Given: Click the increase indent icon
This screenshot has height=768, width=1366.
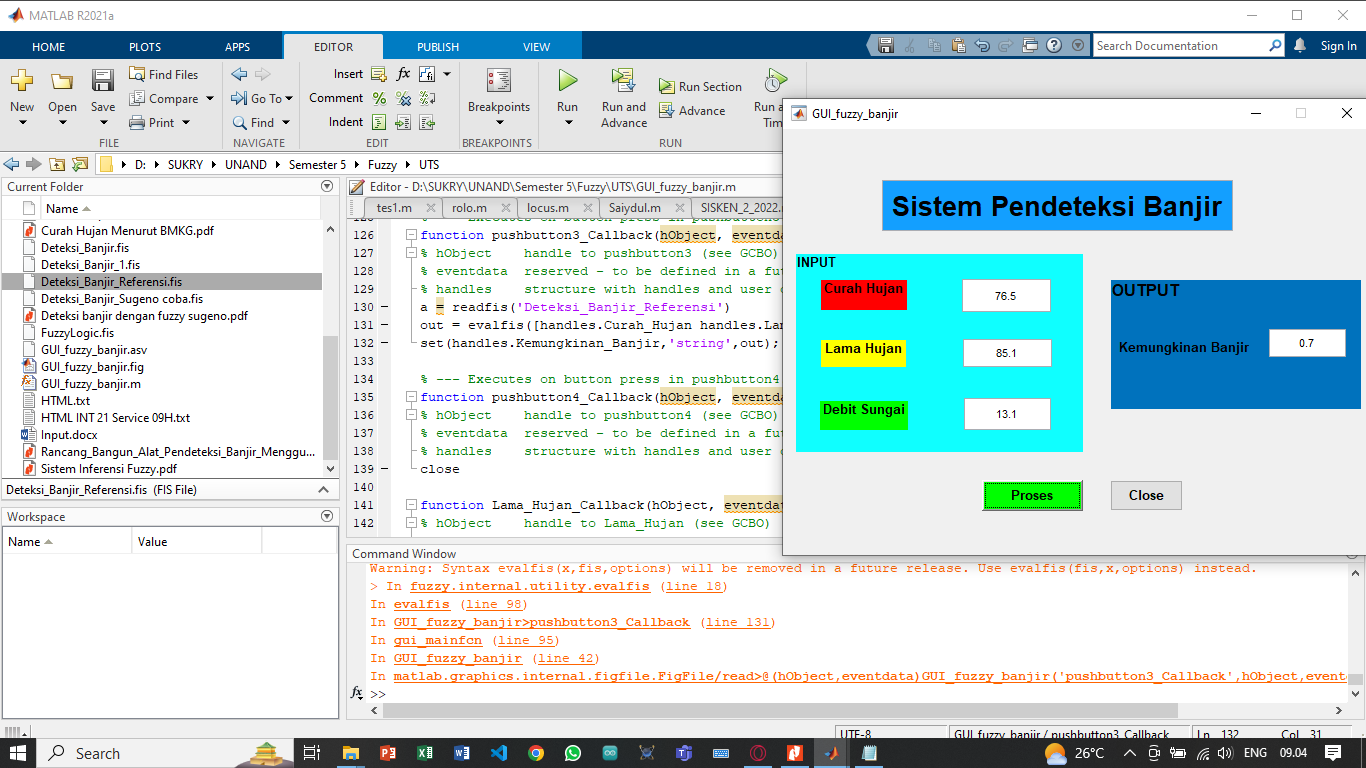Looking at the screenshot, I should point(403,122).
